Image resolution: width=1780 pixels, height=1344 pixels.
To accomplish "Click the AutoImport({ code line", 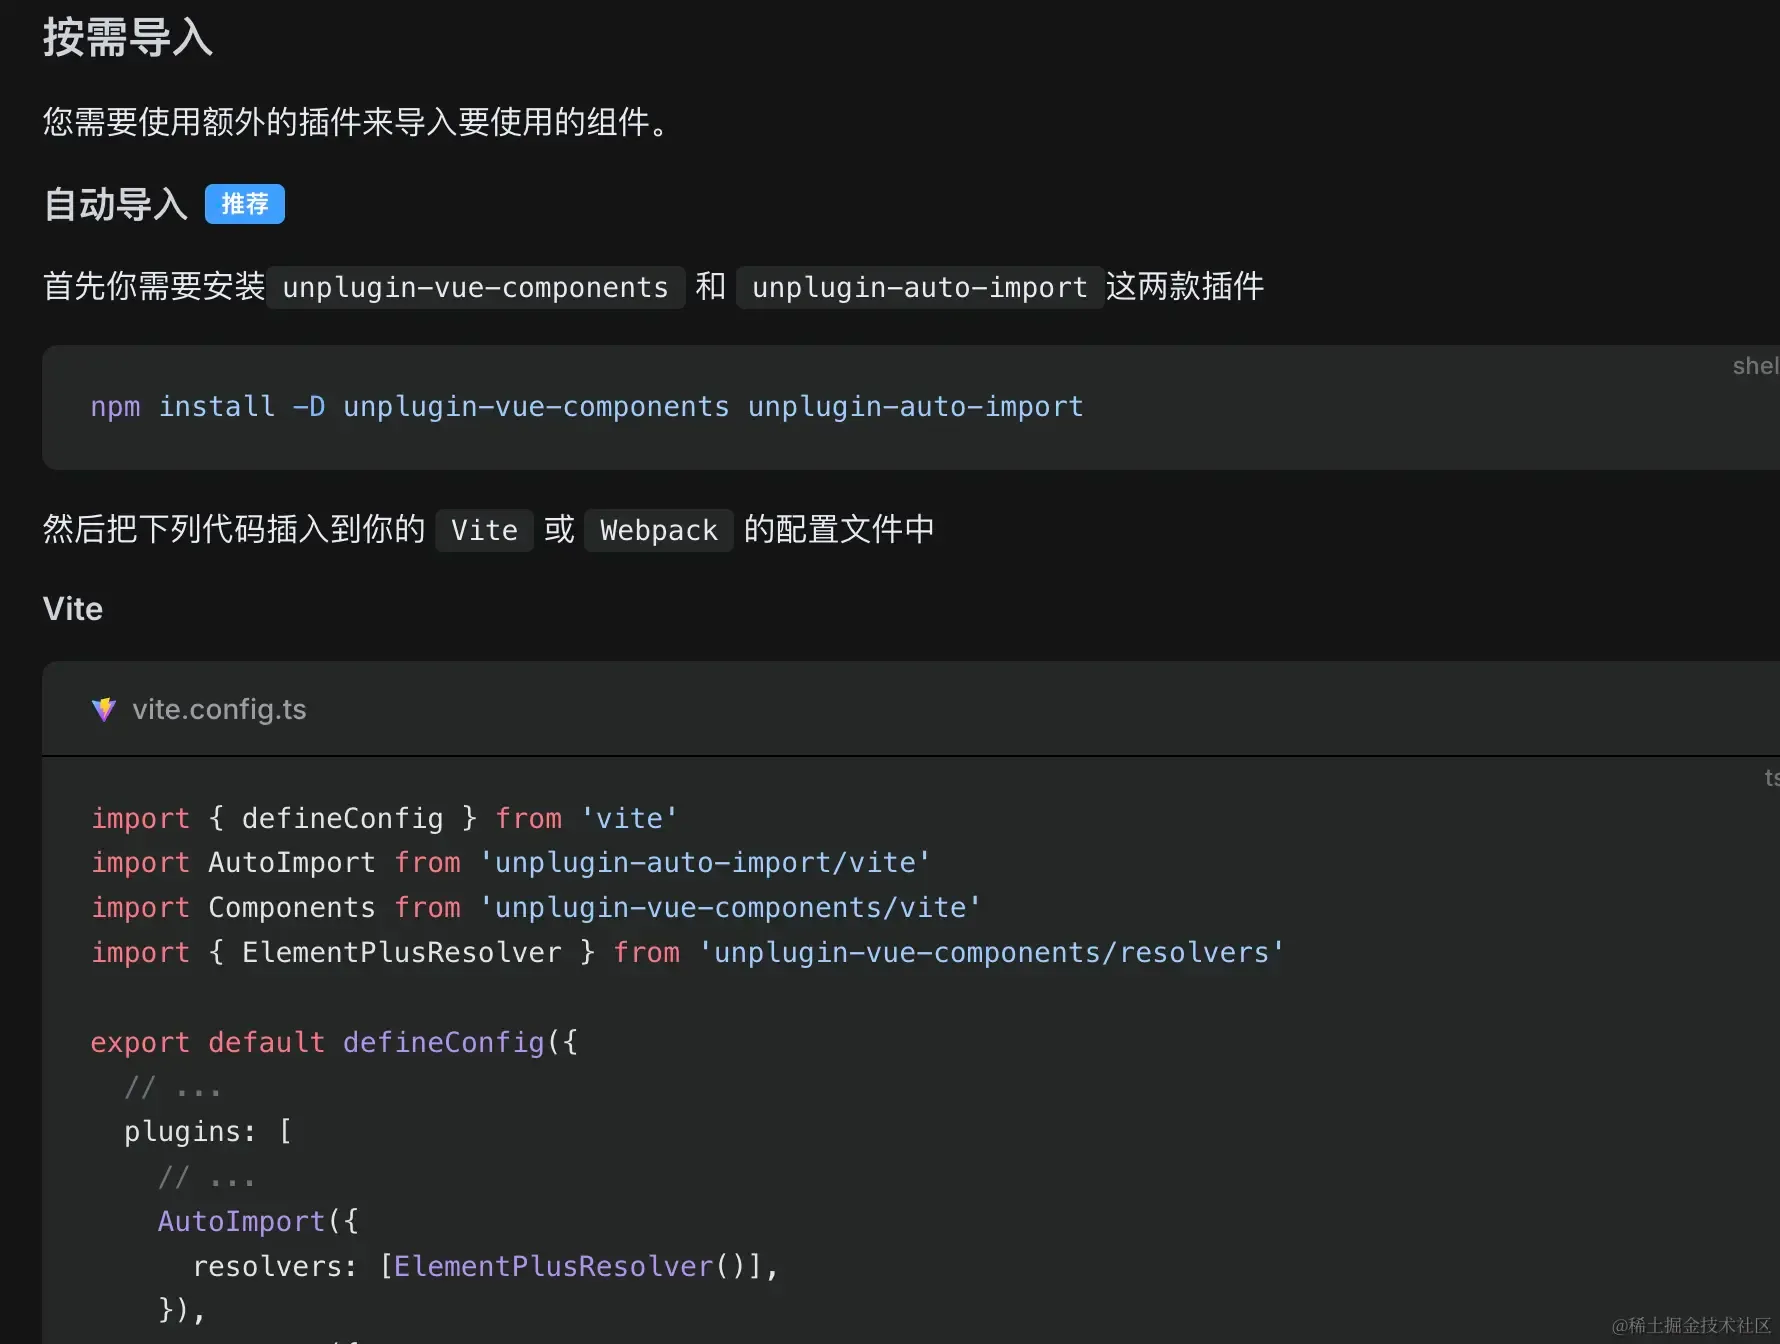I will [258, 1222].
